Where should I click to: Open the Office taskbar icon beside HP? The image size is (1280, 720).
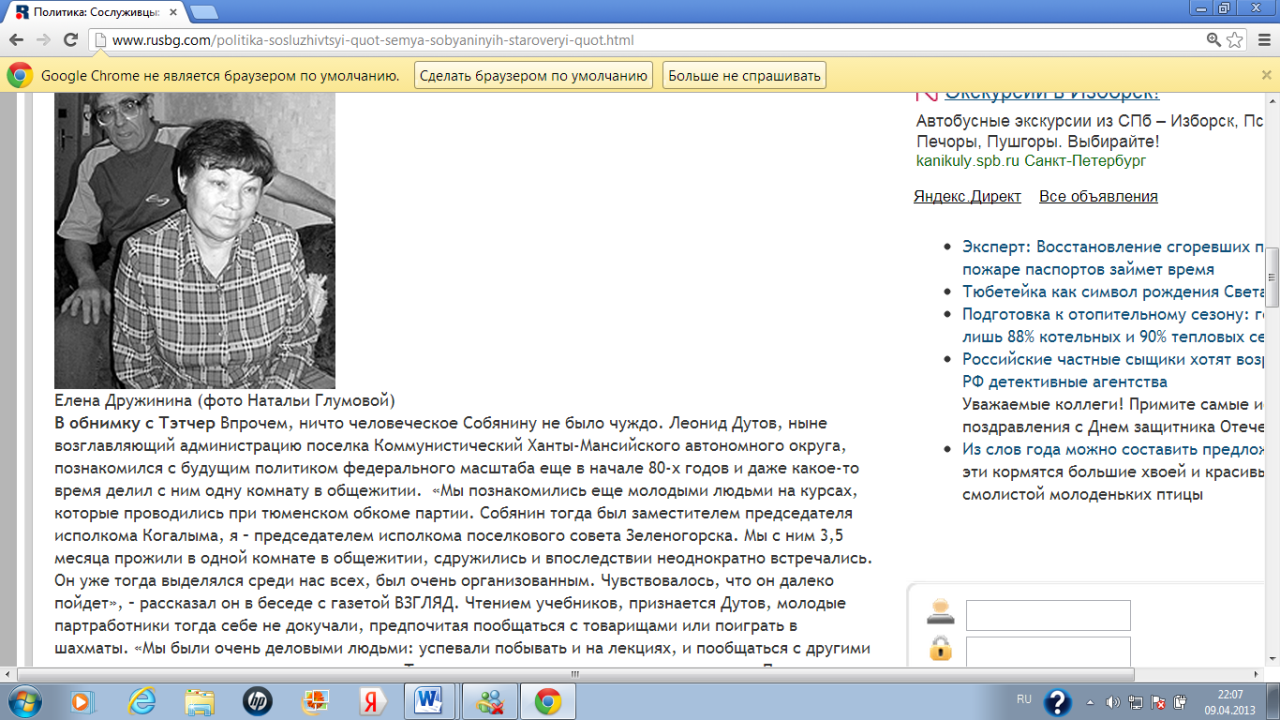(x=315, y=701)
